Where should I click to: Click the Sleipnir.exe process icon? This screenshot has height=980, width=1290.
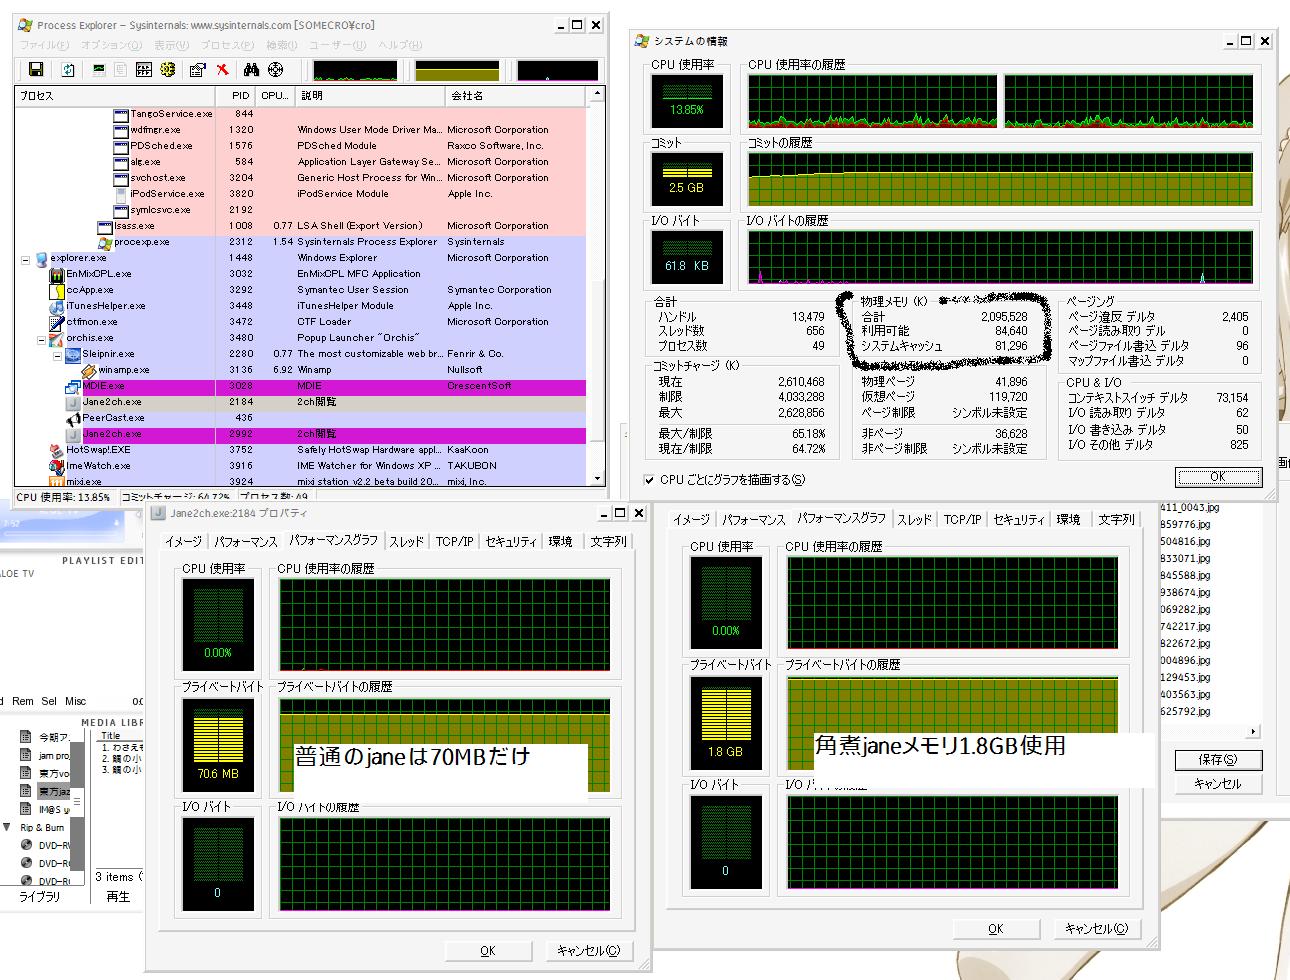click(73, 354)
